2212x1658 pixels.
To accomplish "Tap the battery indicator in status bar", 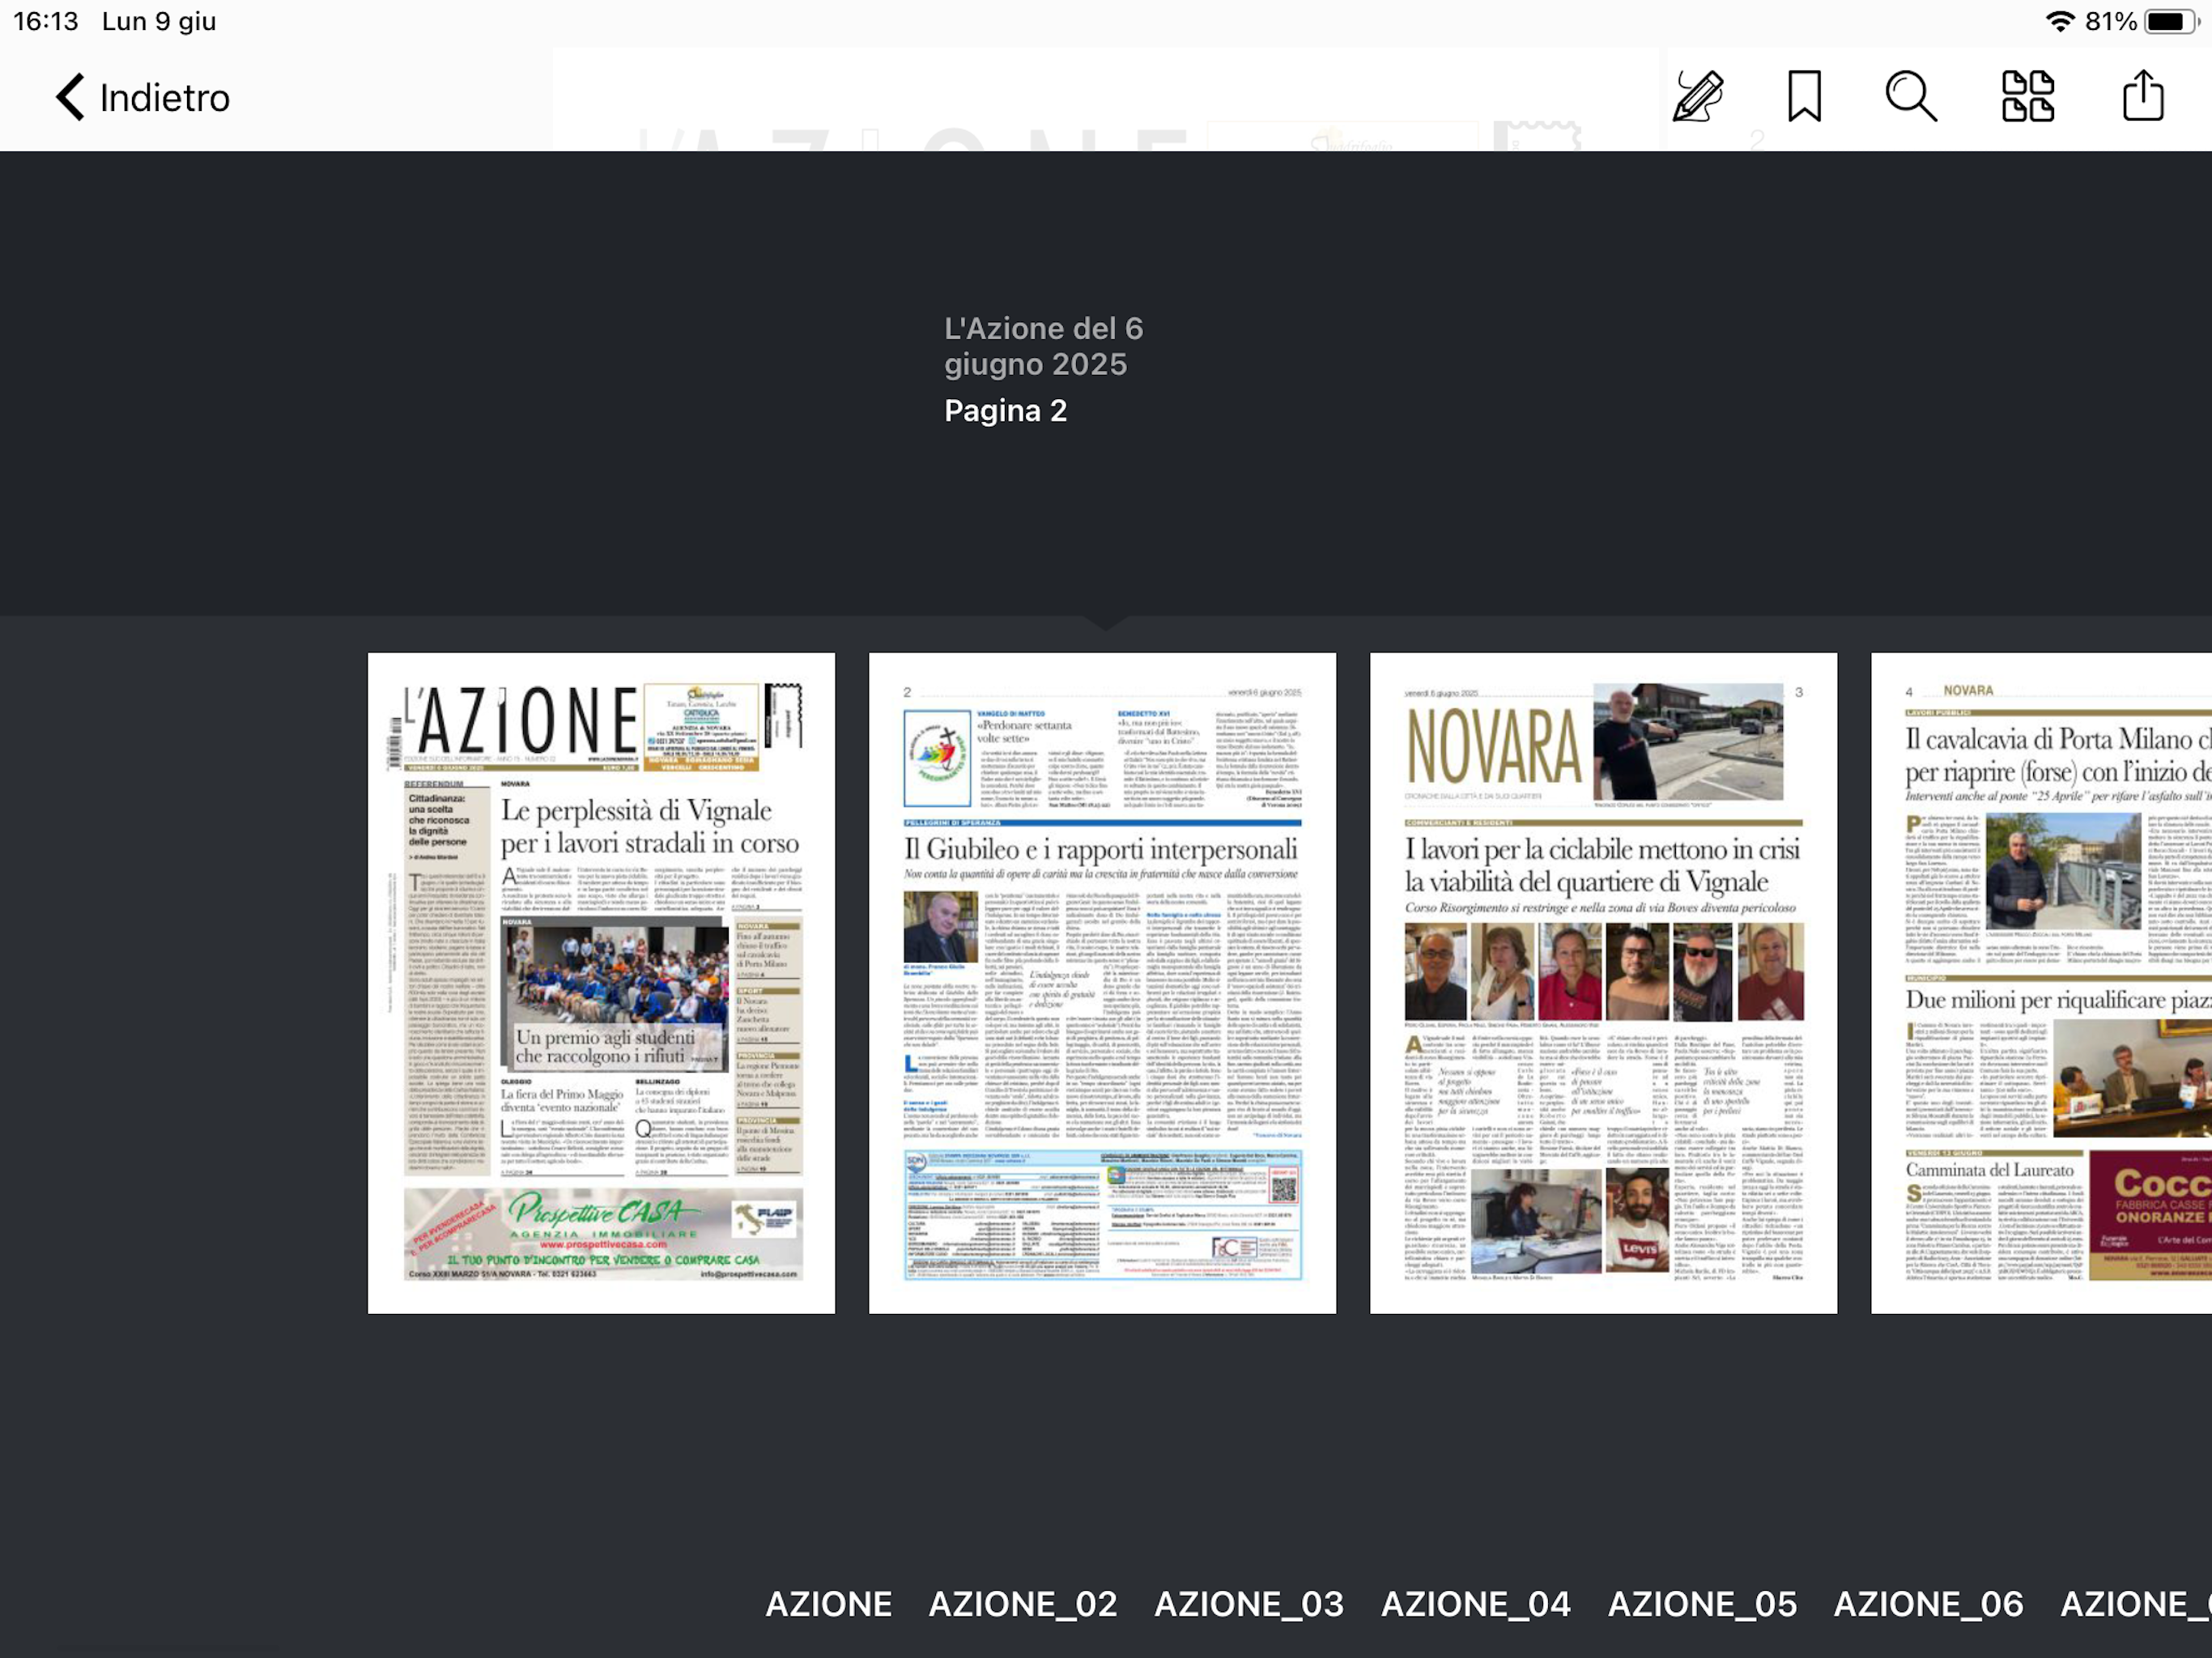I will [x=2171, y=21].
